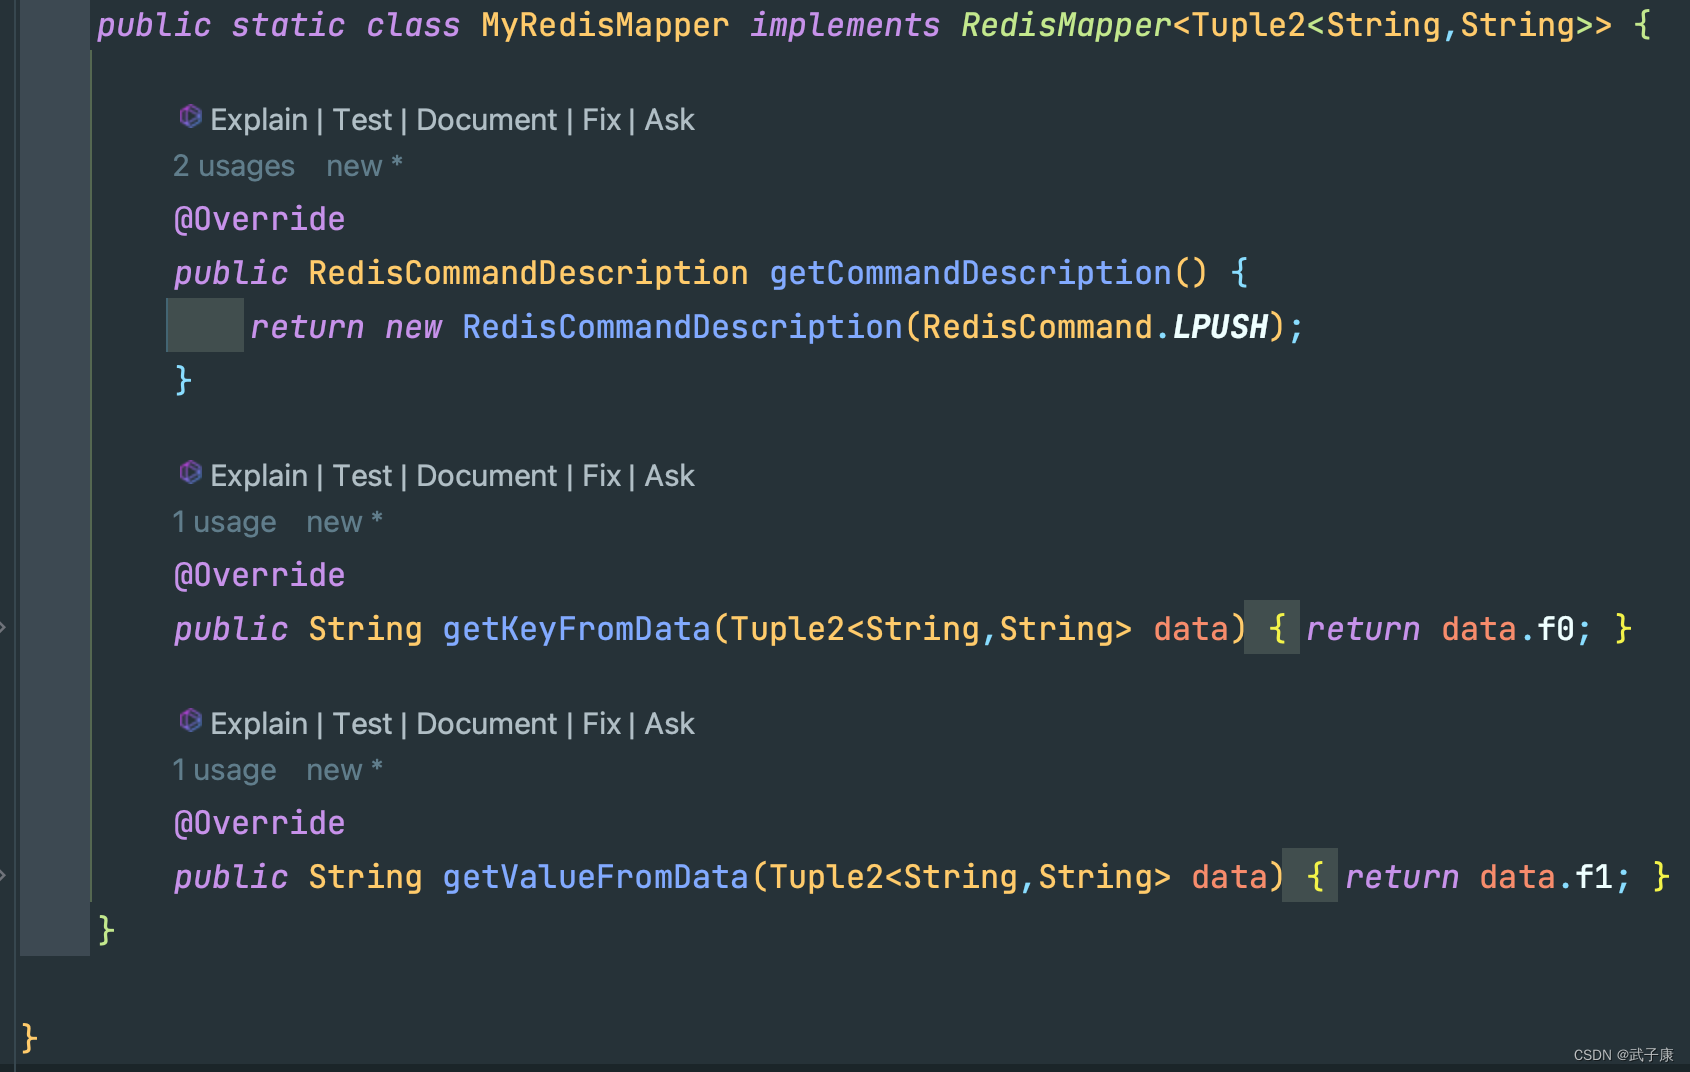This screenshot has width=1690, height=1072.
Task: Click Test above getKeyFromData method
Action: 362,476
